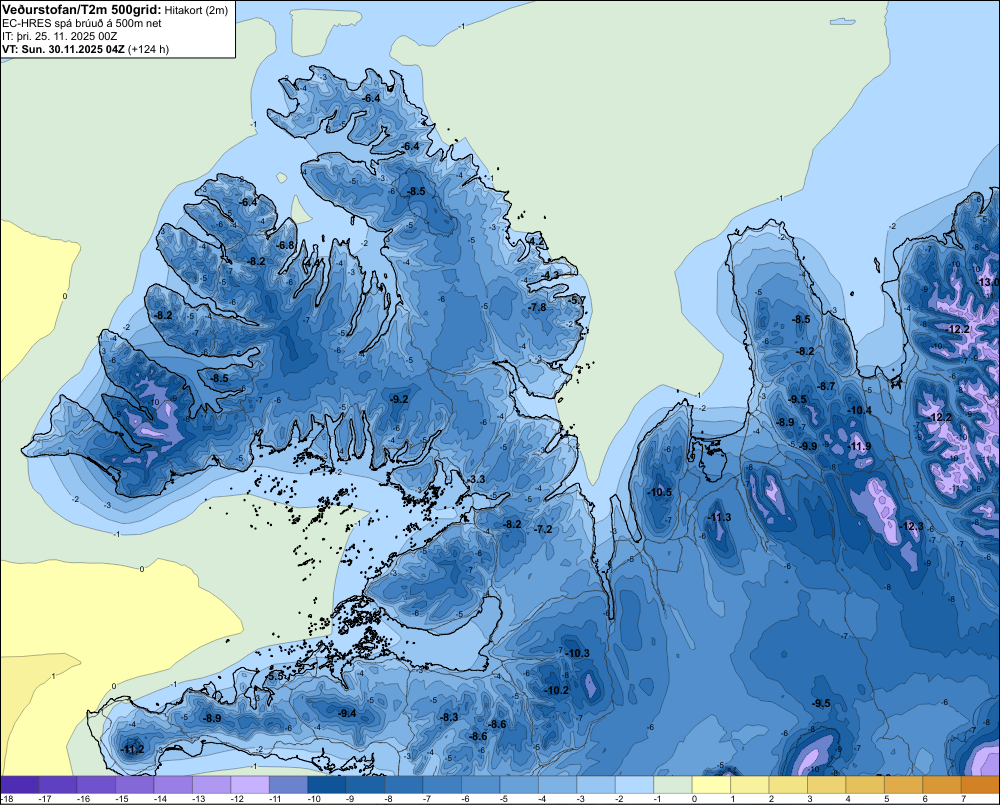Select the -10.3 temperature value
This screenshot has height=805, width=1000.
coord(578,653)
